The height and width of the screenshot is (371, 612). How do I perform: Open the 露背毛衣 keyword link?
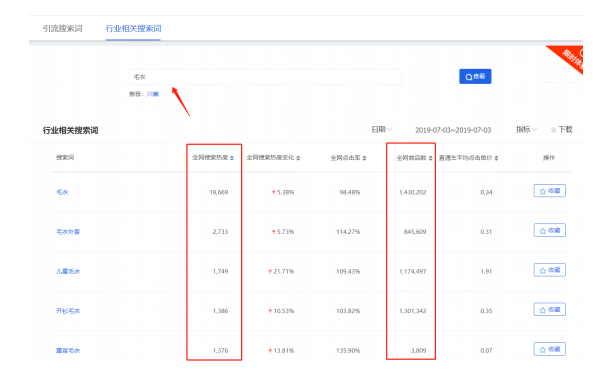(x=68, y=350)
